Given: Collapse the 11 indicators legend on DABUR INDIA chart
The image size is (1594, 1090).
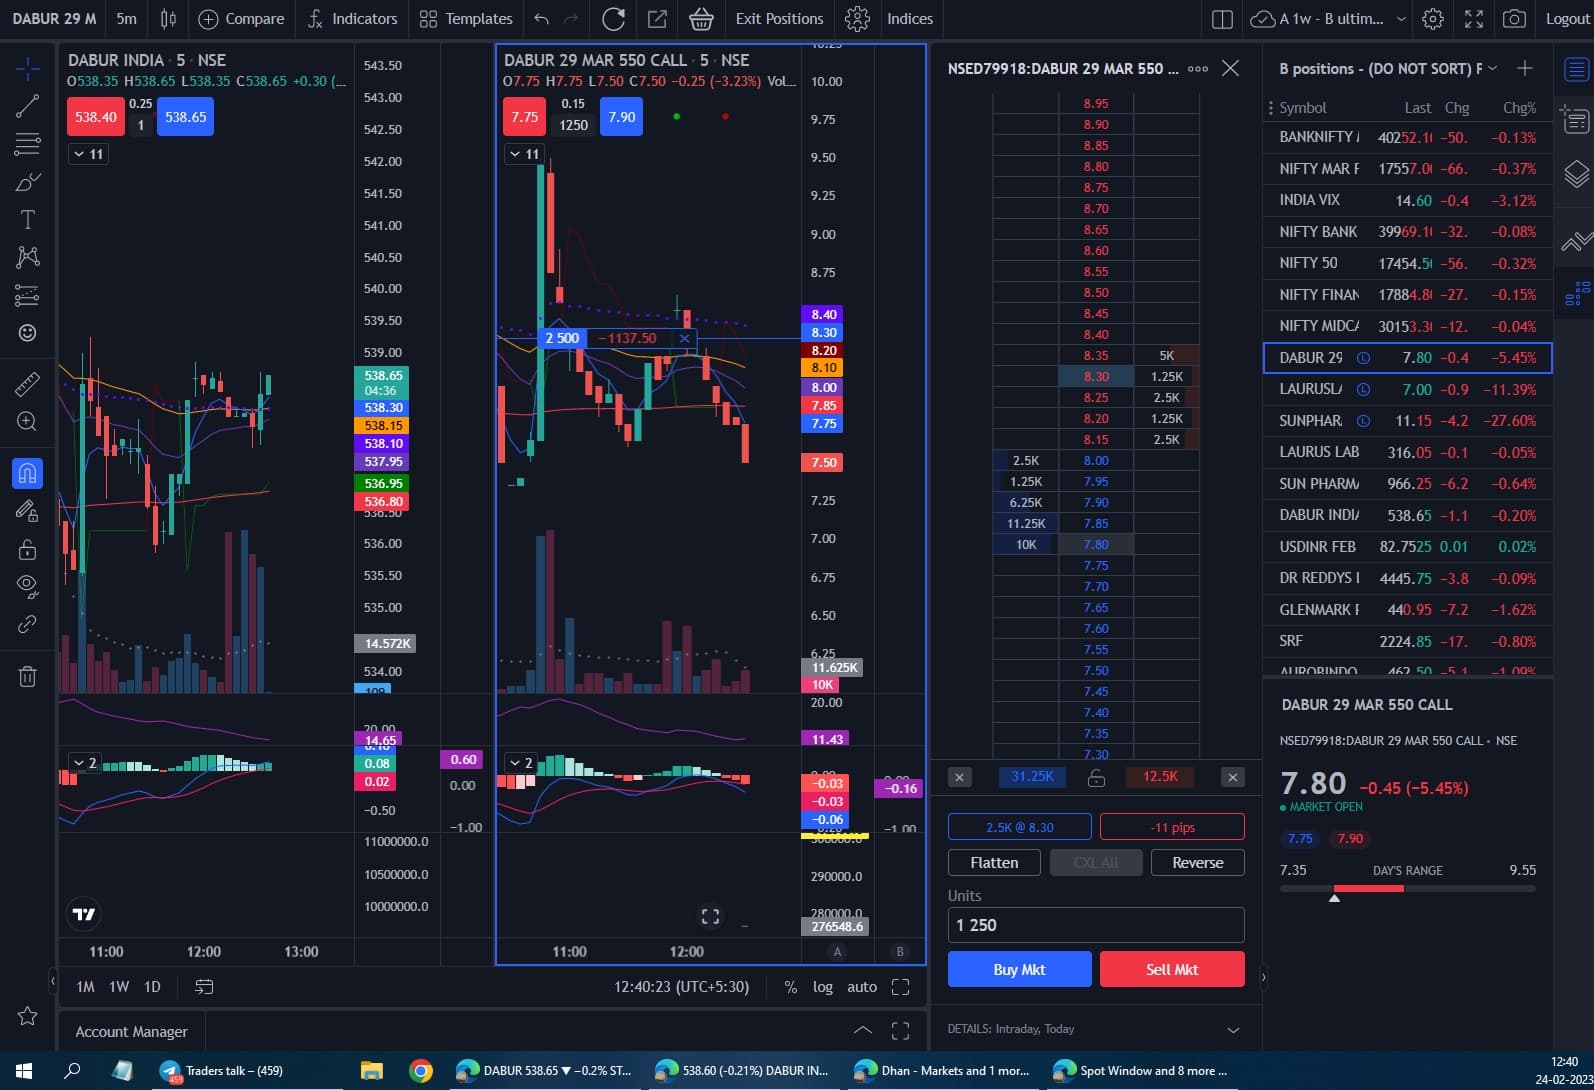Looking at the screenshot, I should tap(88, 154).
